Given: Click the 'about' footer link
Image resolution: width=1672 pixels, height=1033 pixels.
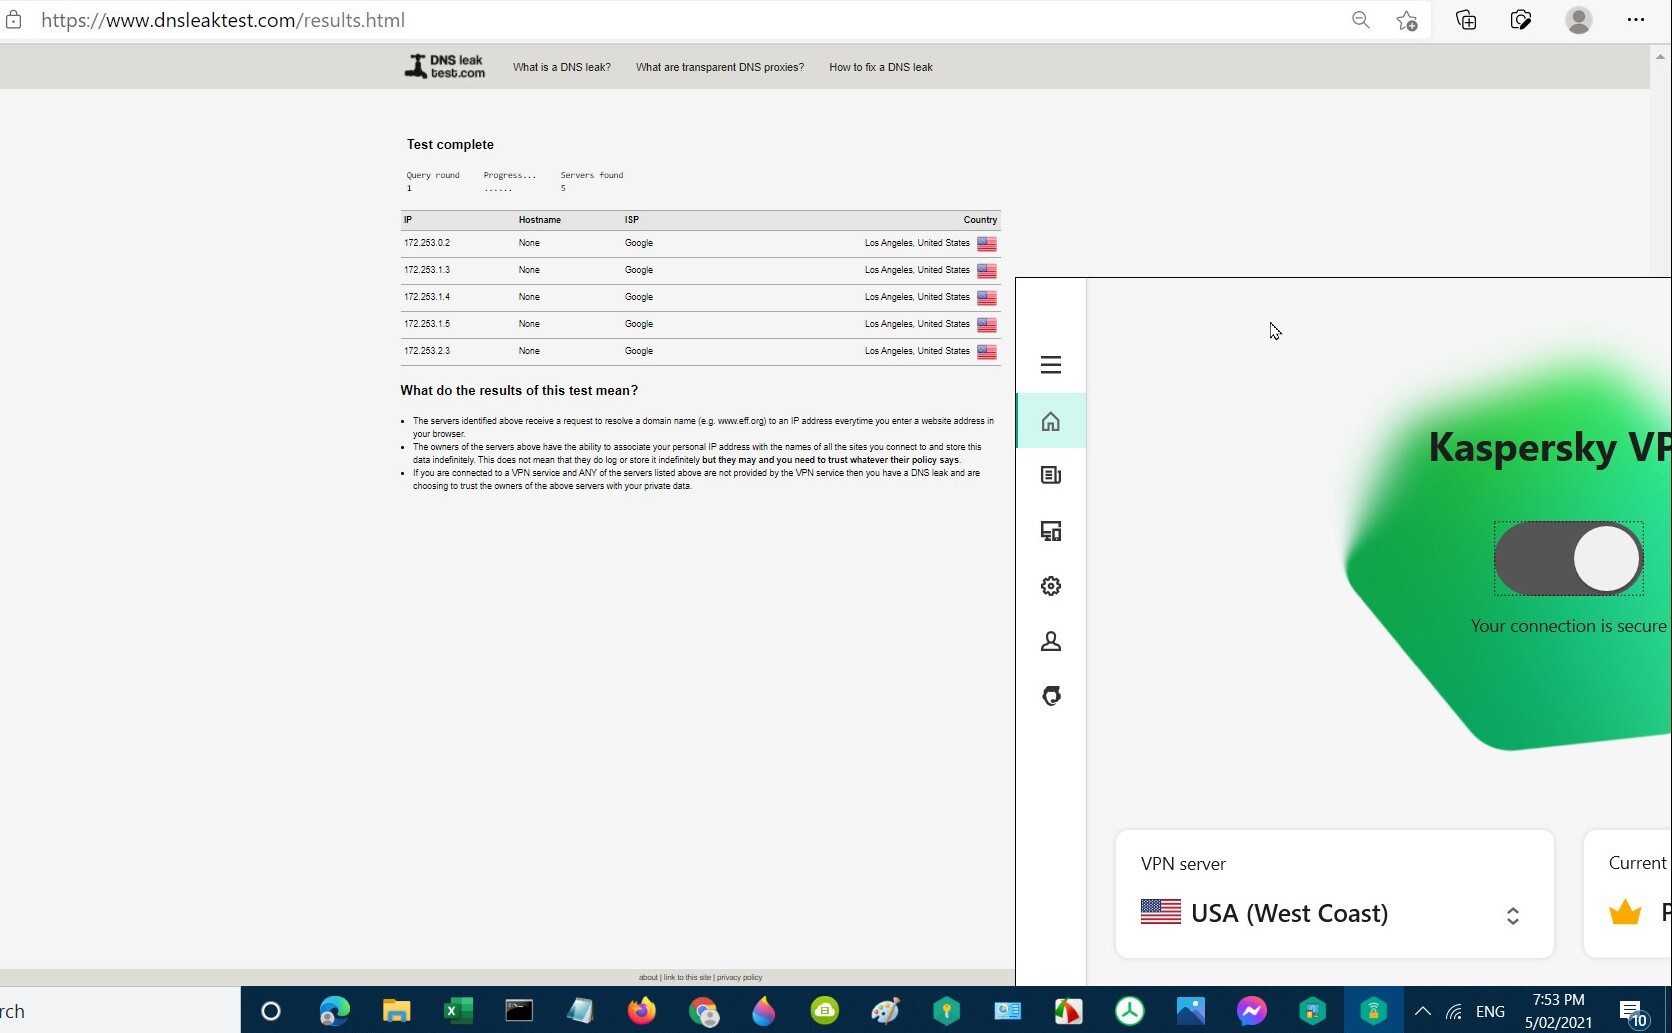Looking at the screenshot, I should tap(648, 978).
